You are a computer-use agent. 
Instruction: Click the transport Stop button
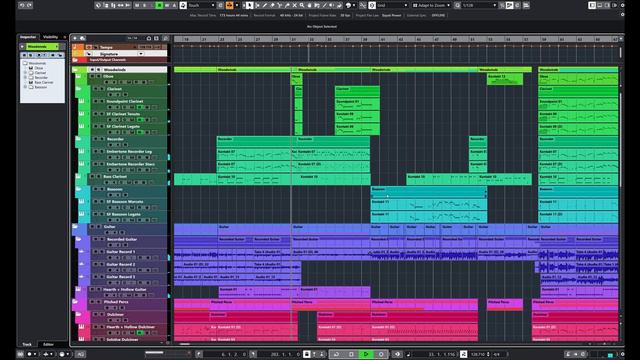tap(351, 354)
